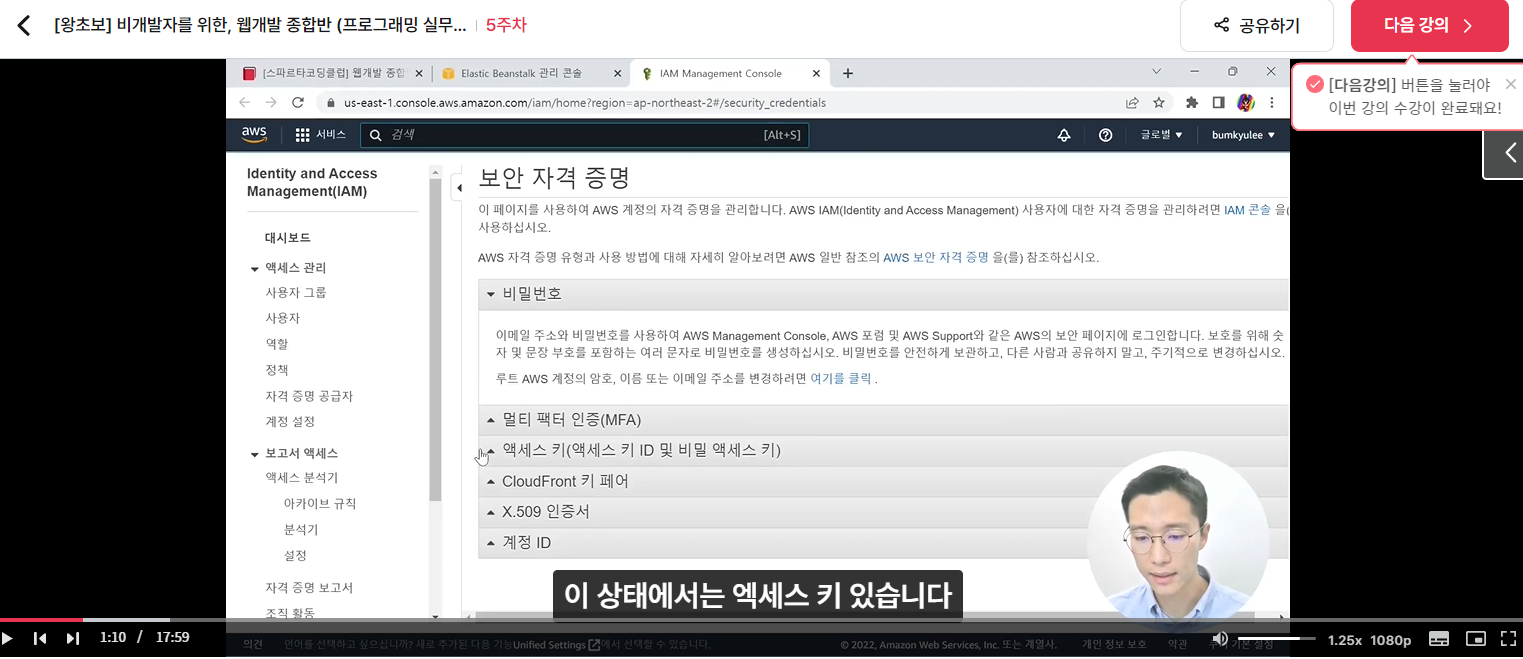Toggle video subtitles icon
Screen dimensions: 1523x659
coord(1439,638)
